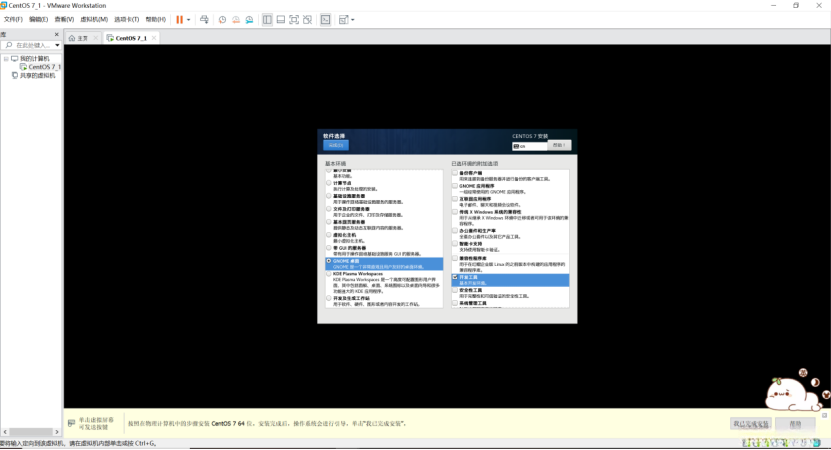Select CentOS 7_1 in the library tree
Screen dimensions: 831x450
45,67
